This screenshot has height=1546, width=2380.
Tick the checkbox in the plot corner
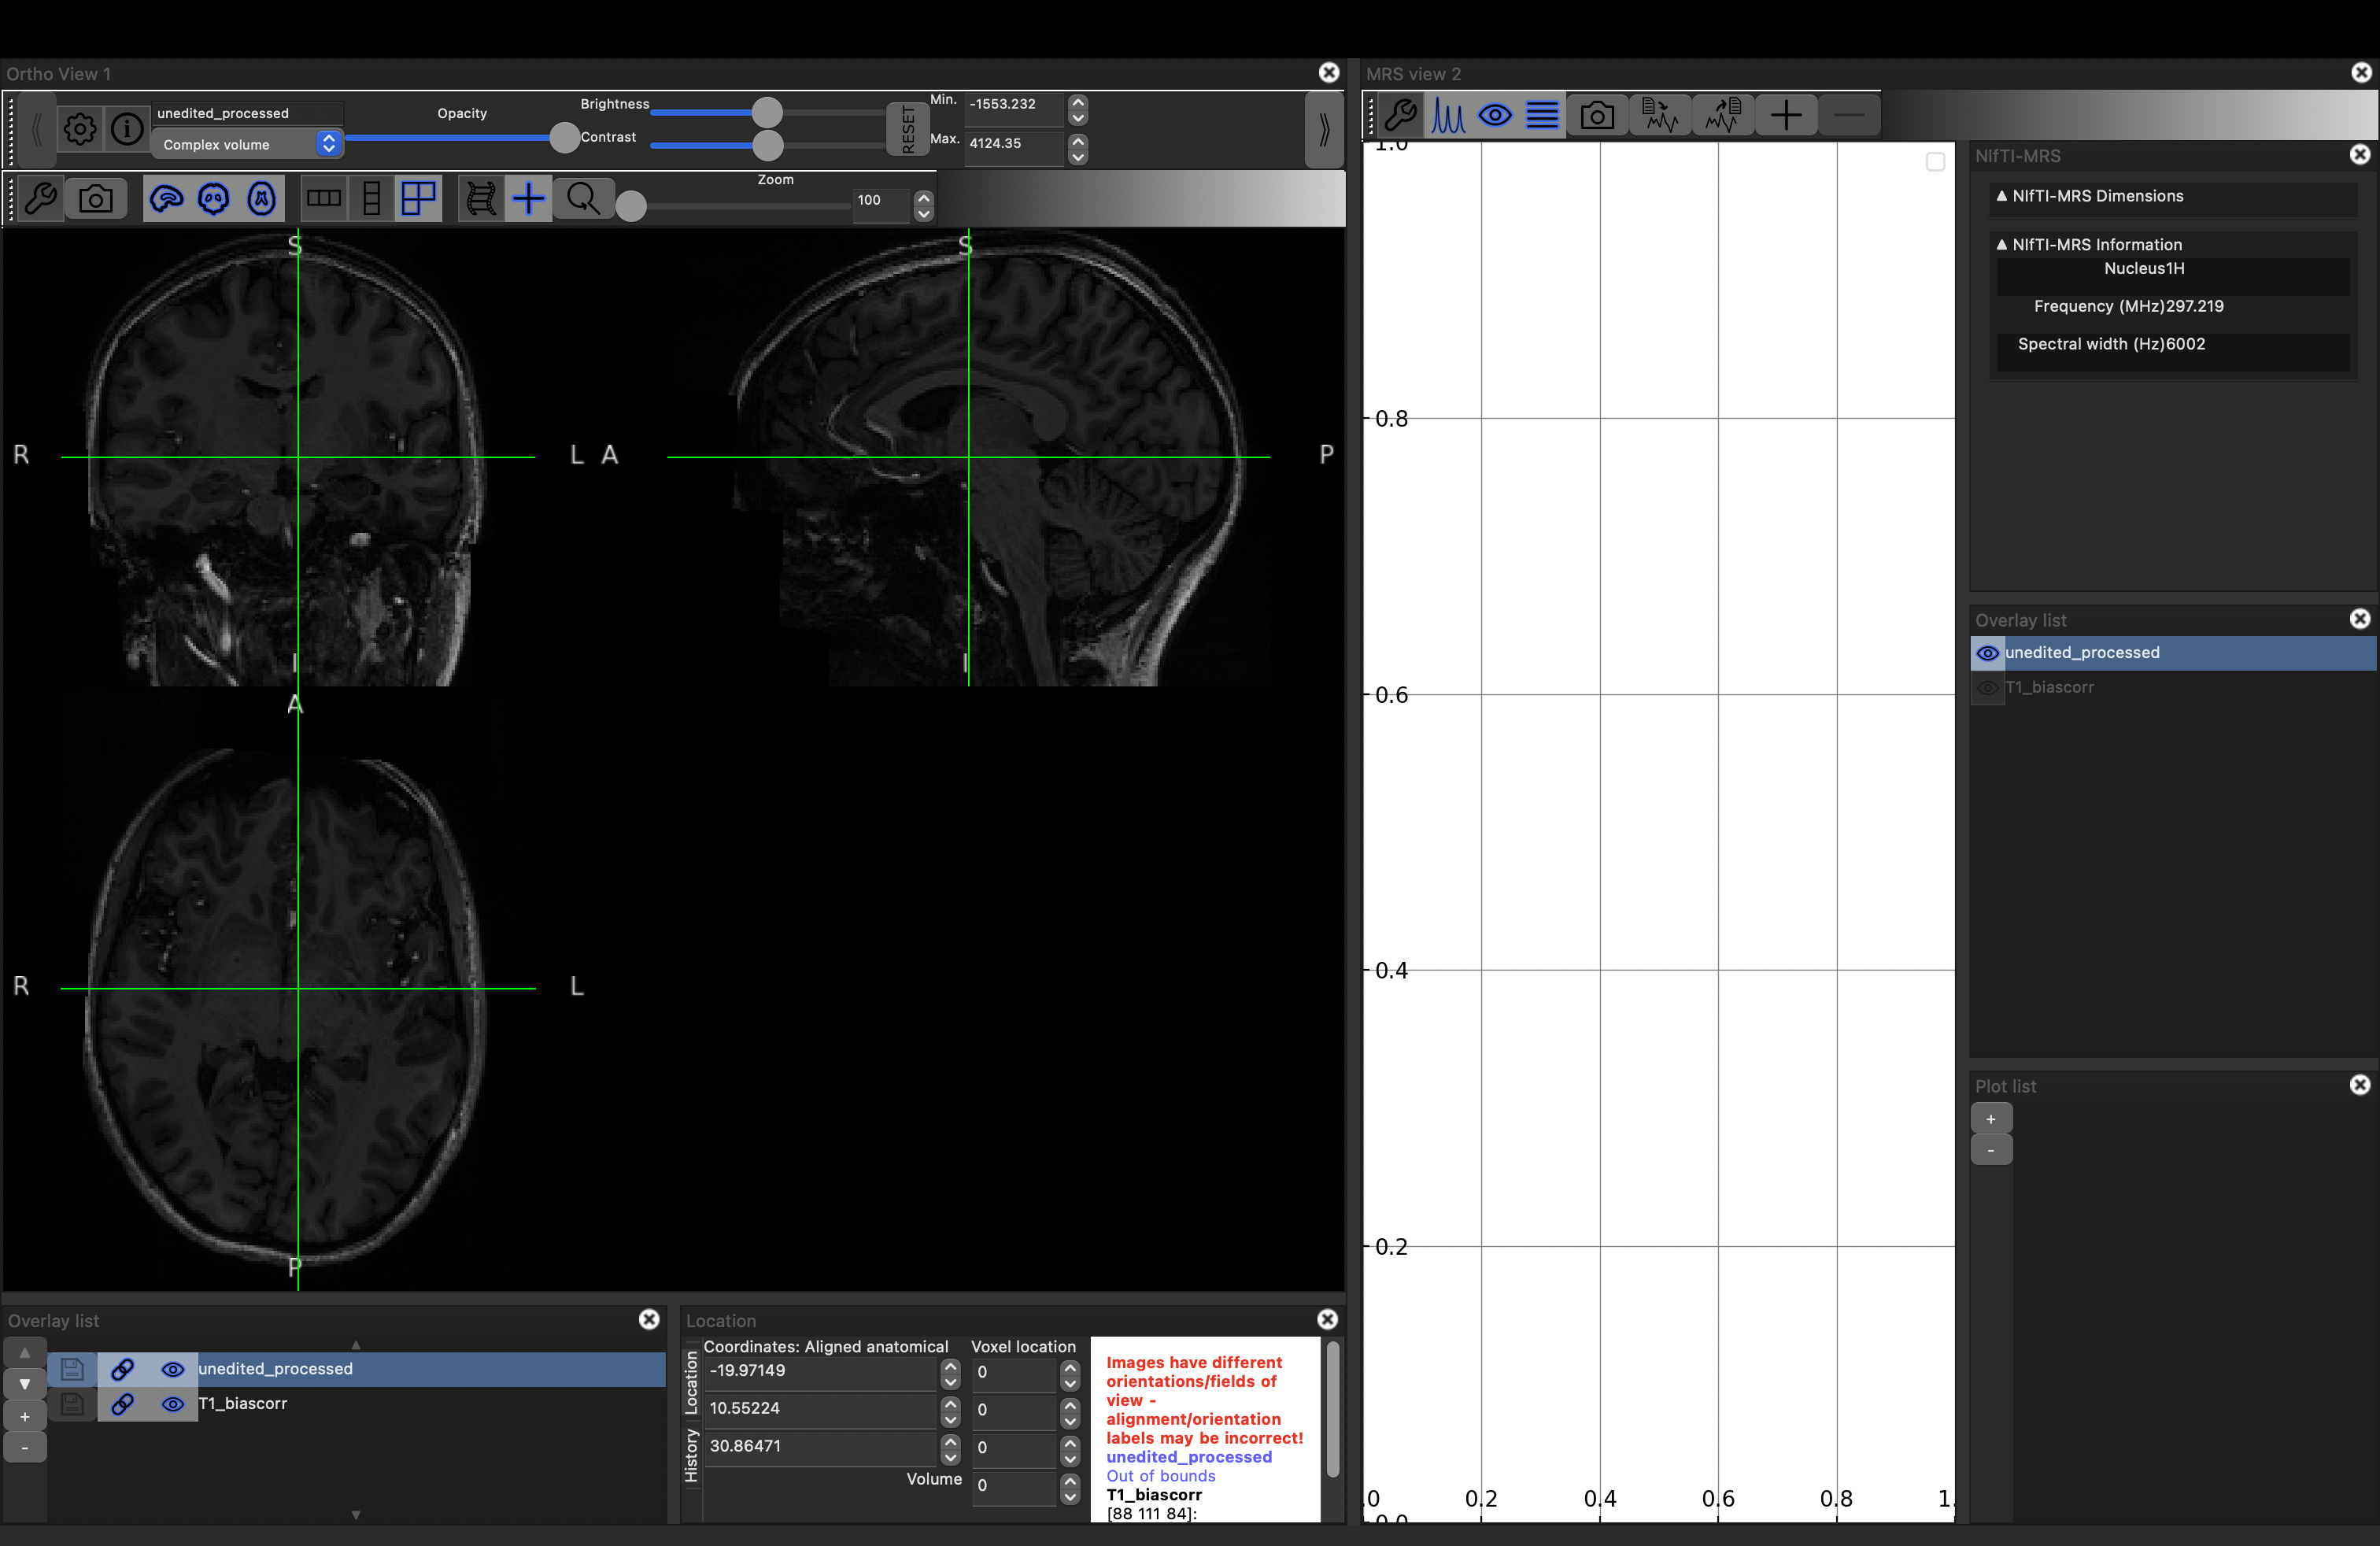point(1935,162)
